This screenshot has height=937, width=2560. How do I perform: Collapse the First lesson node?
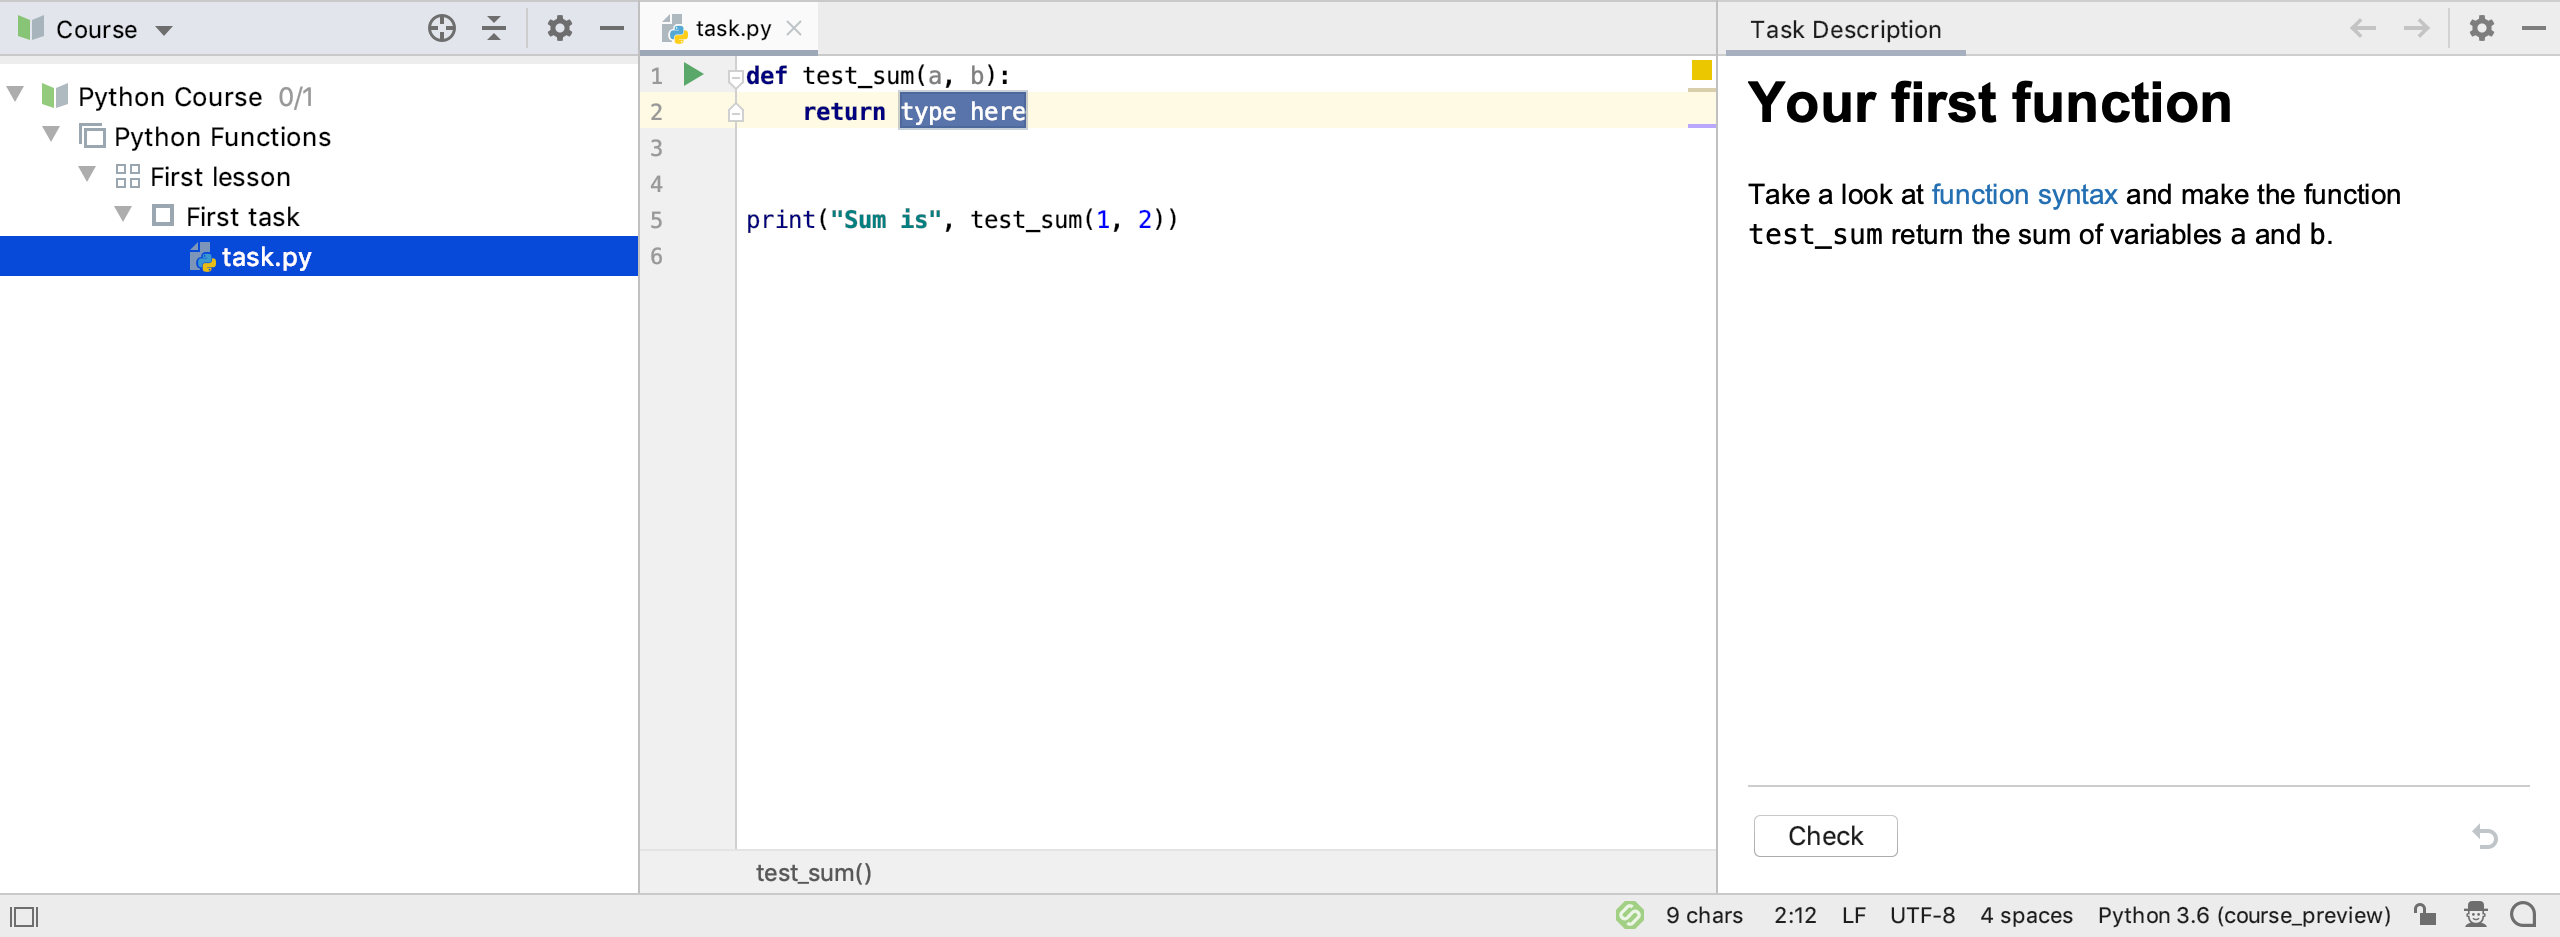pyautogui.click(x=88, y=175)
